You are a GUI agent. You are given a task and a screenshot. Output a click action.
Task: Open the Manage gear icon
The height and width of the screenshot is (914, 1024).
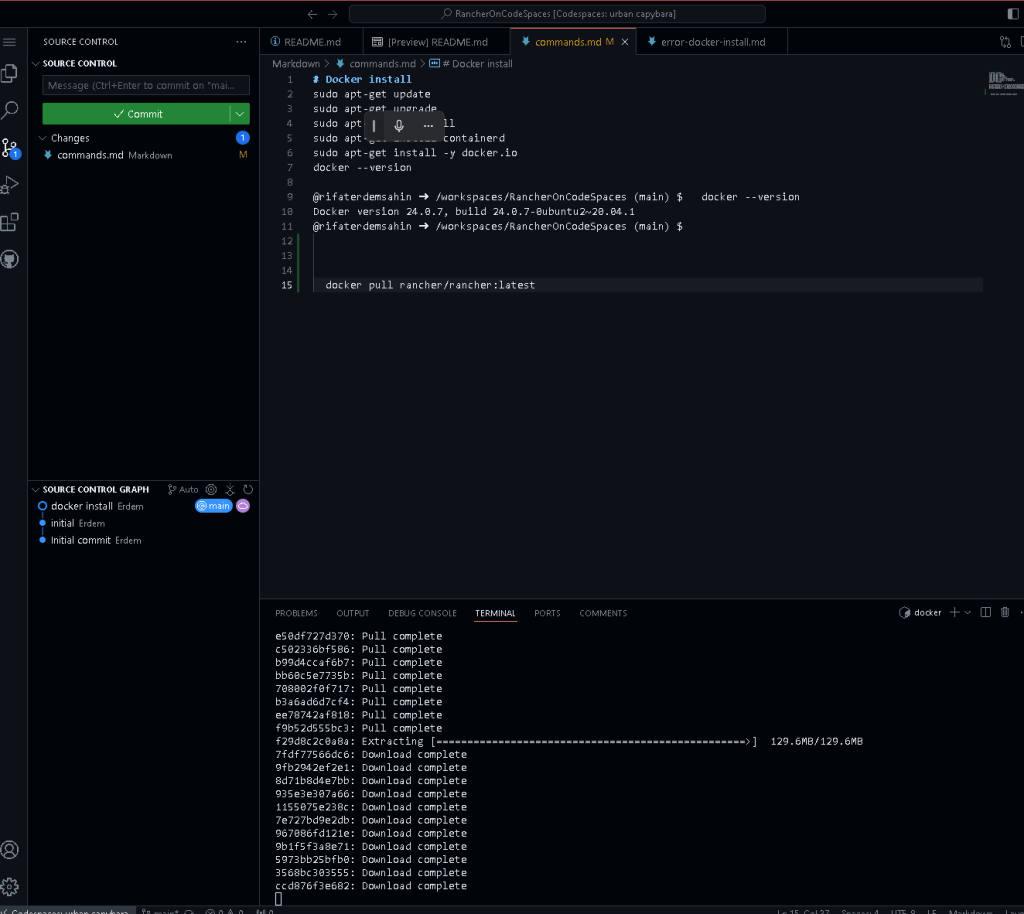(x=10, y=887)
